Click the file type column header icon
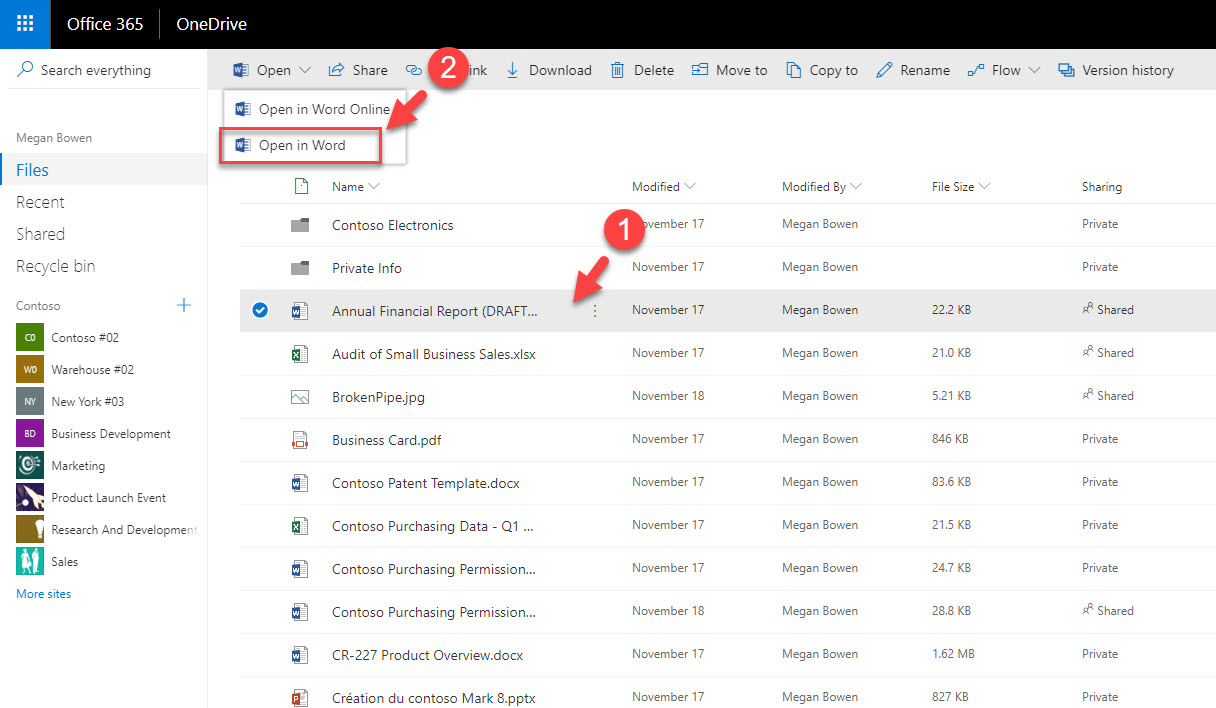 300,186
